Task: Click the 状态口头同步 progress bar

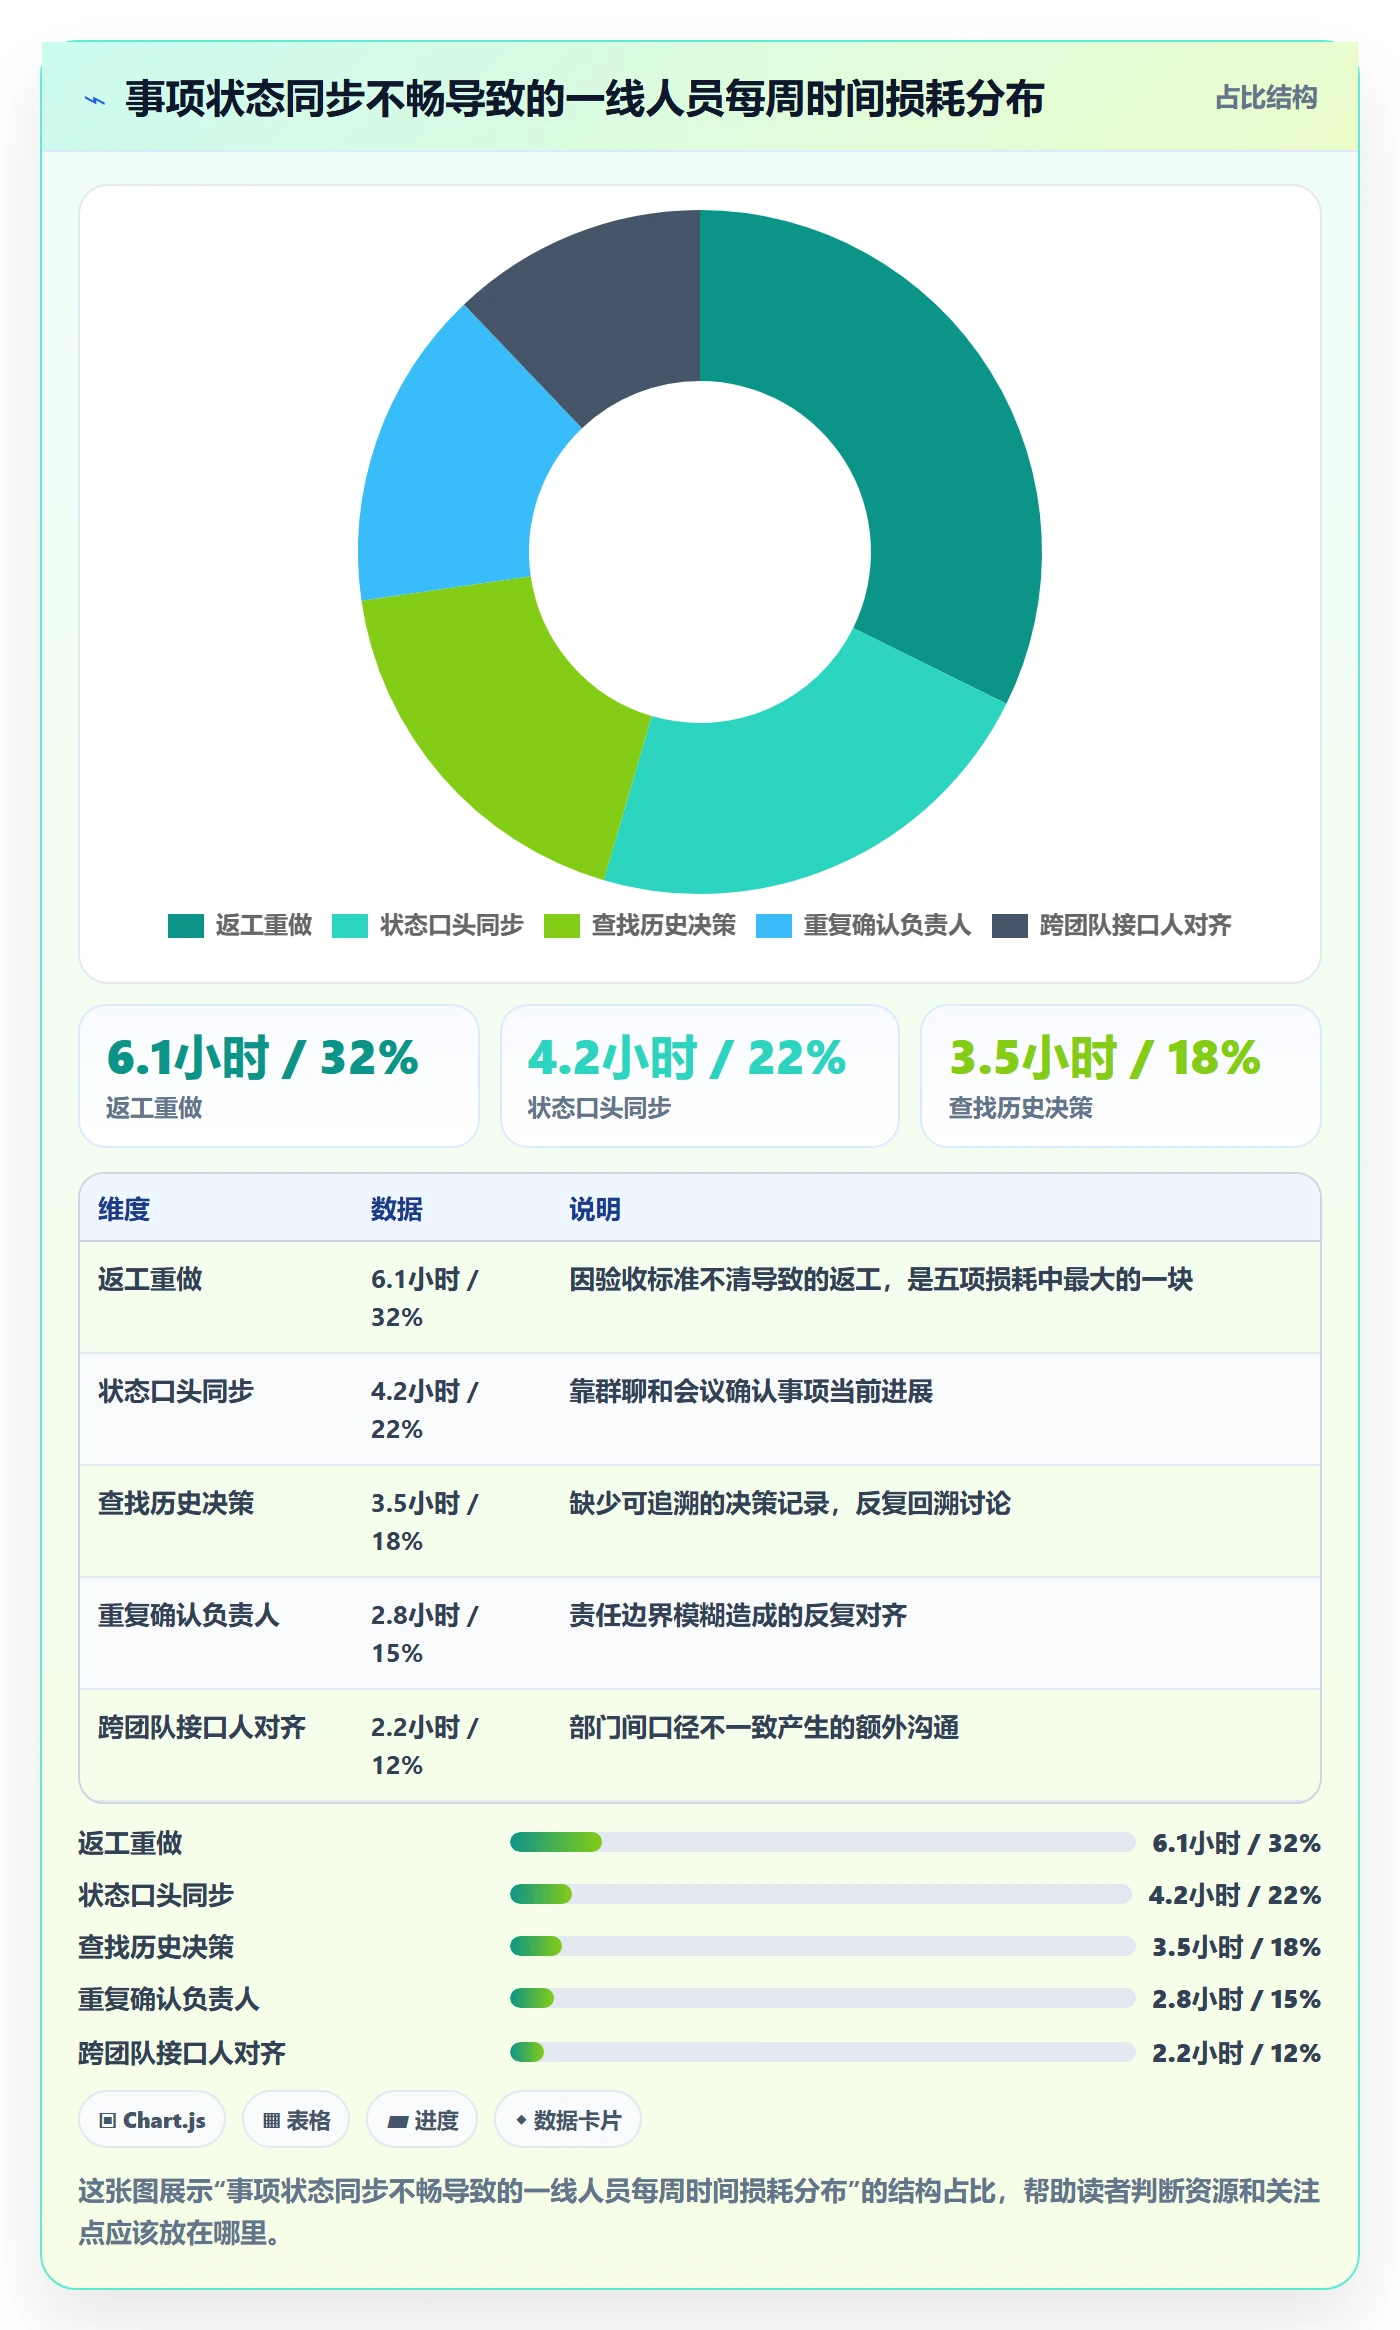Action: 820,1894
